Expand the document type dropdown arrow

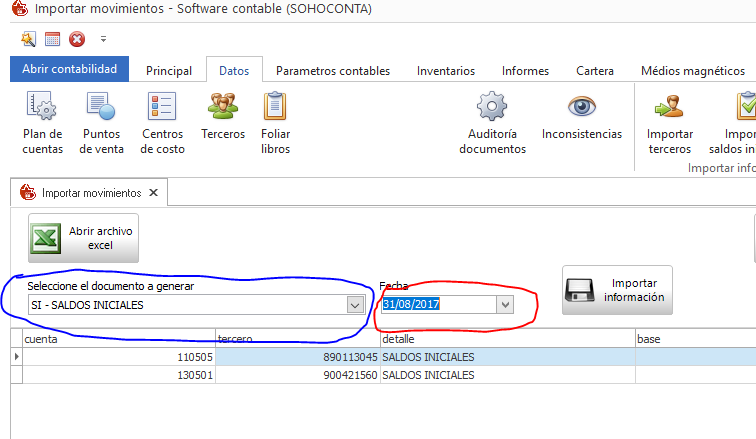point(354,305)
